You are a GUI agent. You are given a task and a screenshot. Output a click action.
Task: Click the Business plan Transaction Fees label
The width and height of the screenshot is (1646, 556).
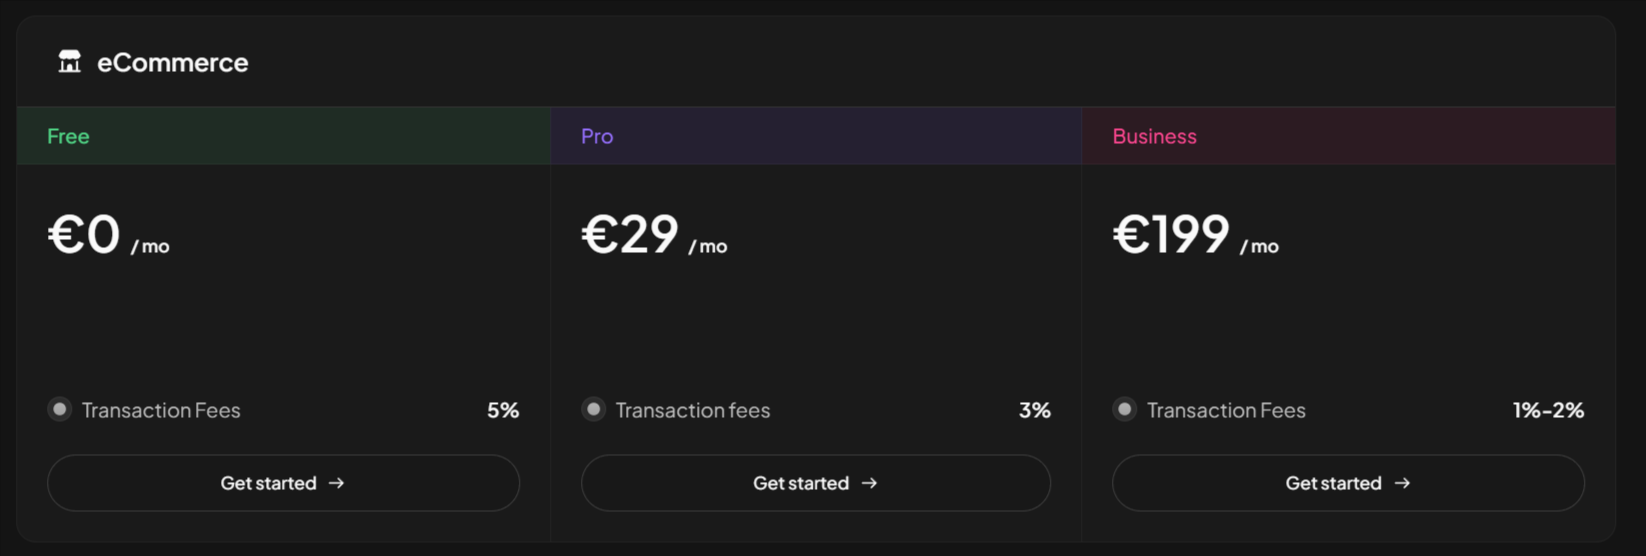click(x=1226, y=410)
